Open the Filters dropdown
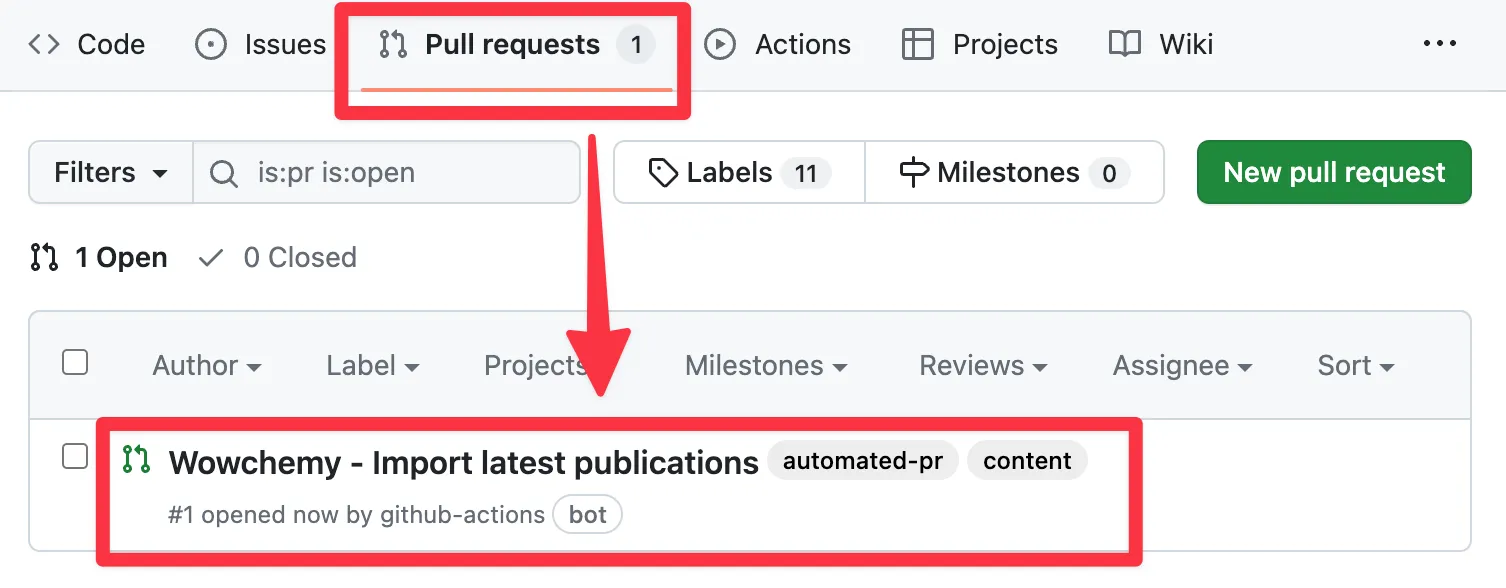1506x588 pixels. (110, 173)
